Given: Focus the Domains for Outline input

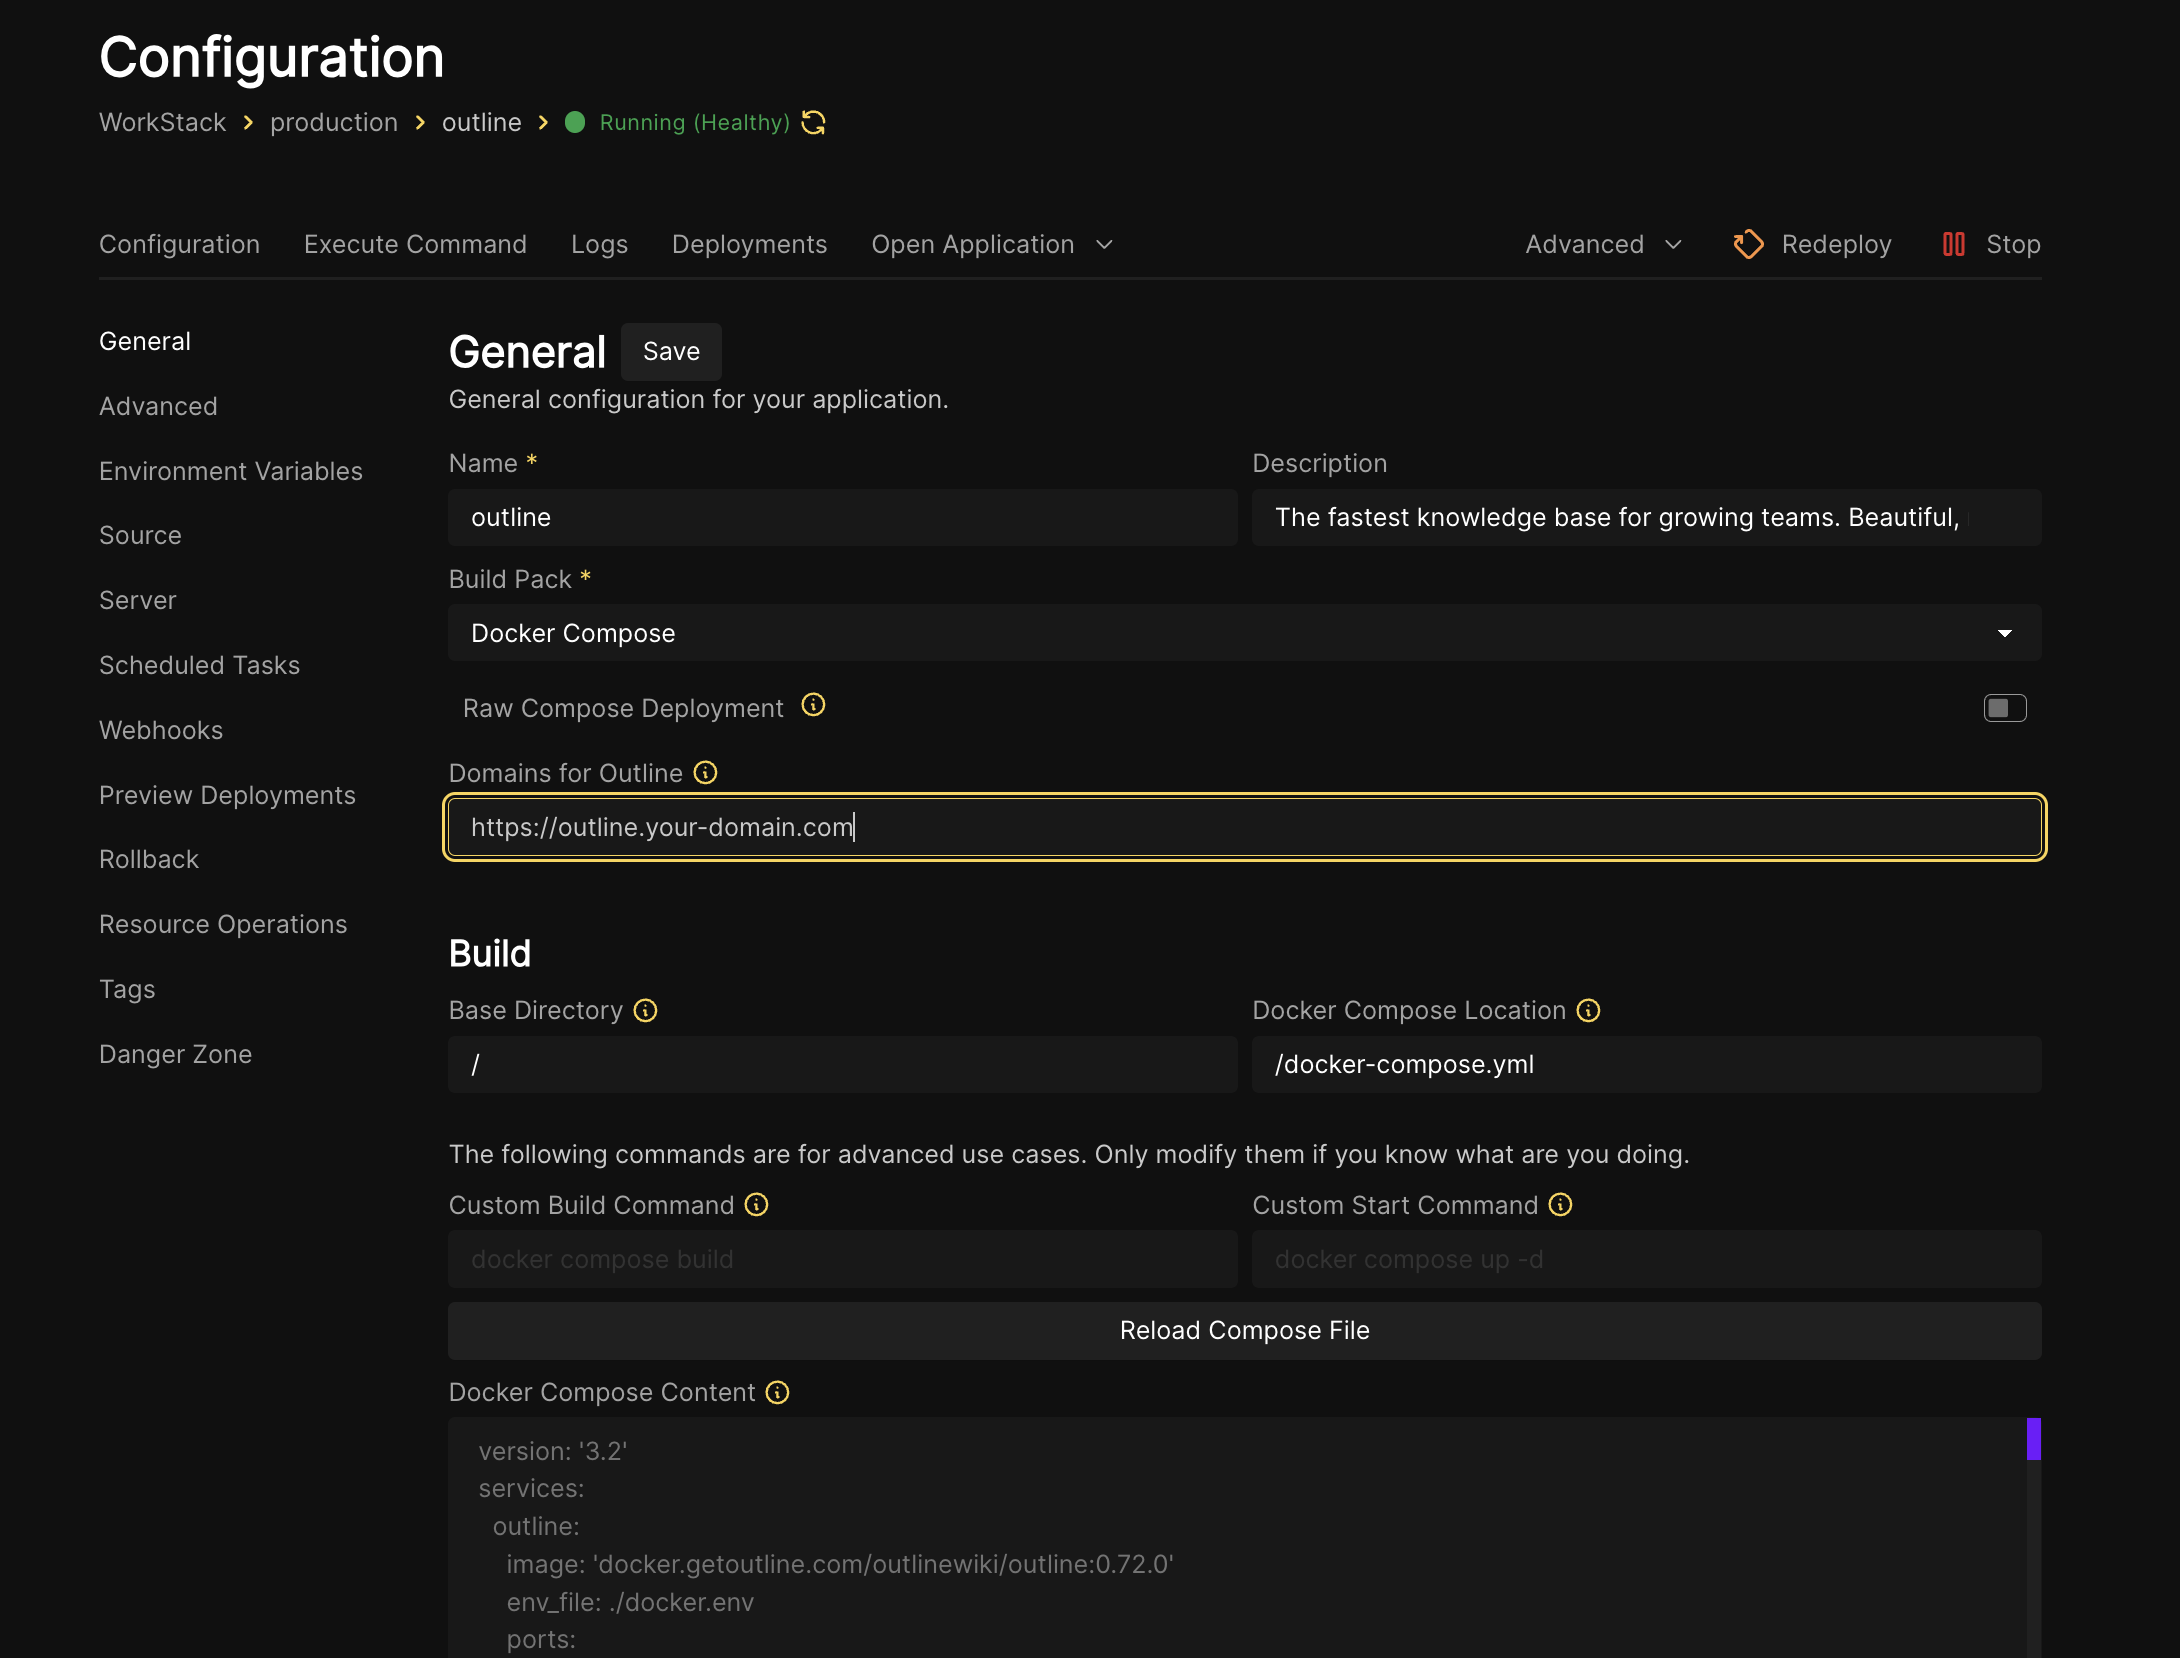Looking at the screenshot, I should click(1245, 828).
